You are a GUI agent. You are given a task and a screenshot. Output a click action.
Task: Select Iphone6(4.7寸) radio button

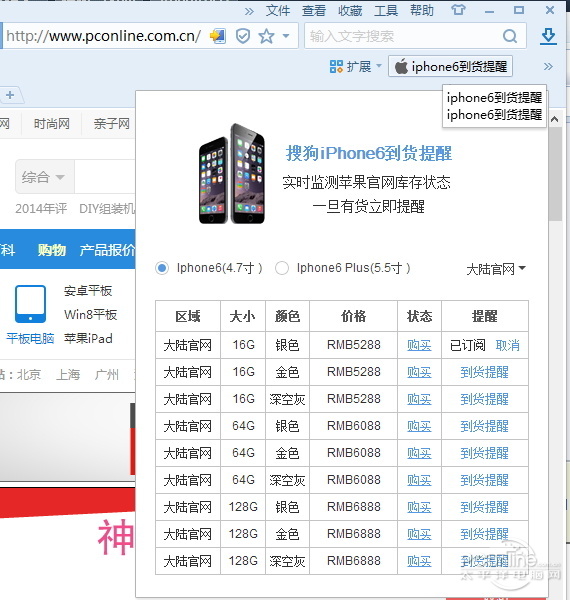click(162, 268)
